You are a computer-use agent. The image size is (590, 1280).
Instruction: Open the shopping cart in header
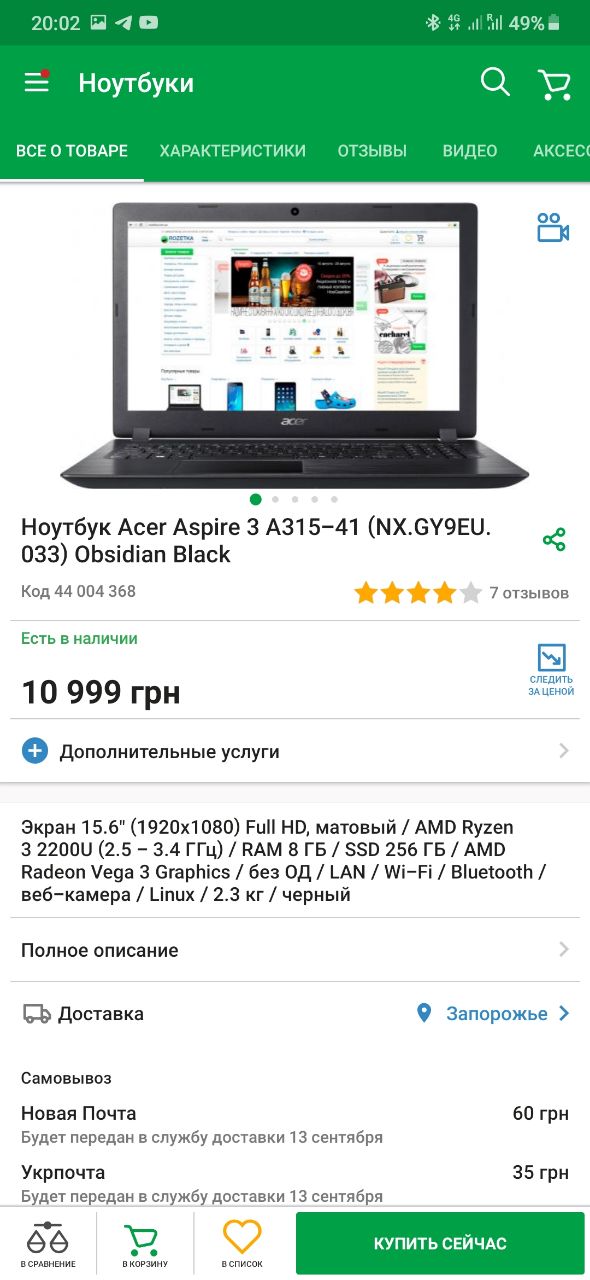coord(554,84)
